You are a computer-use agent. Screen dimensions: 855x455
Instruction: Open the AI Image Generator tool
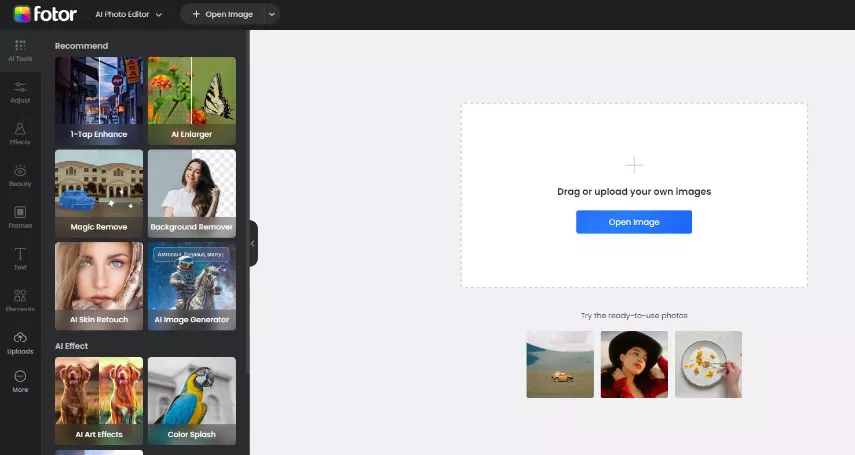(192, 286)
